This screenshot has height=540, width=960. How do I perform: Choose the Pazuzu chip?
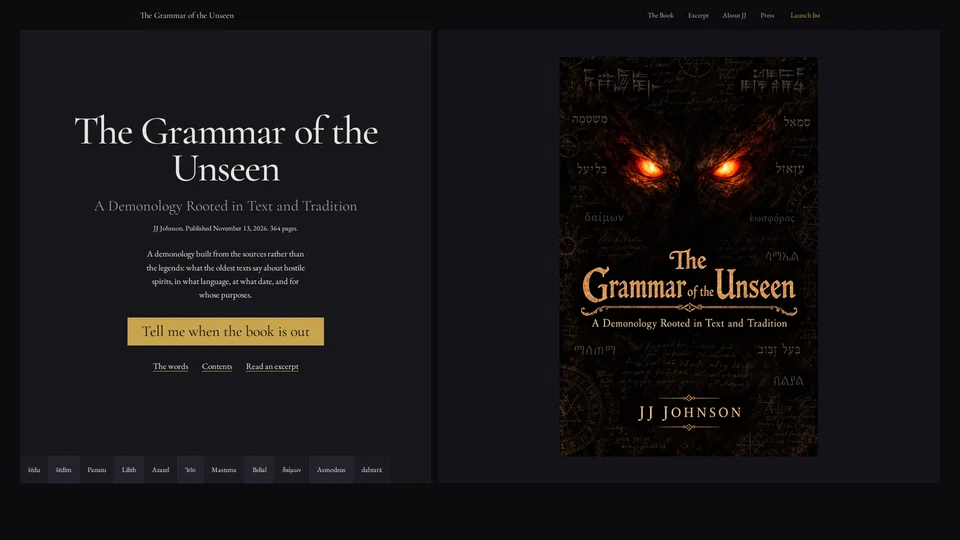pos(97,470)
